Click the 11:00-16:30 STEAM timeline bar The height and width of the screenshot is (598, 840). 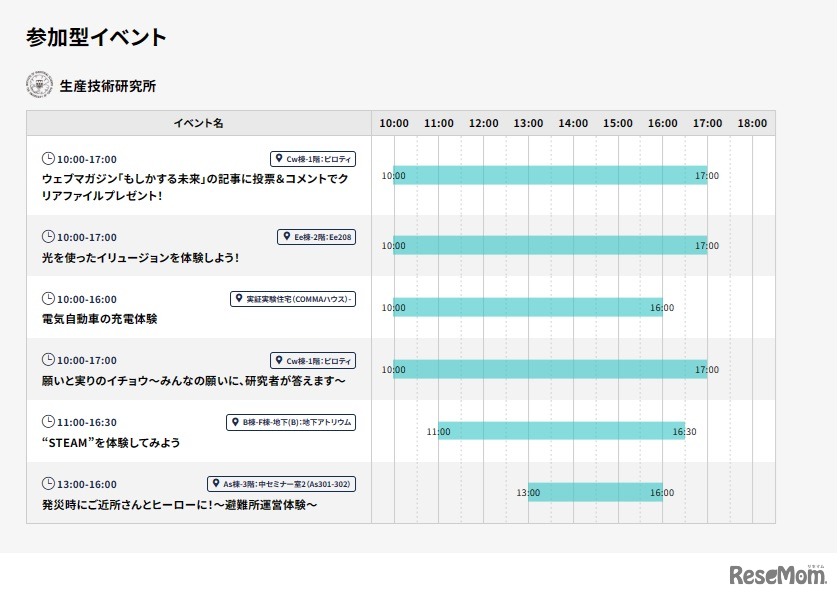pos(561,431)
